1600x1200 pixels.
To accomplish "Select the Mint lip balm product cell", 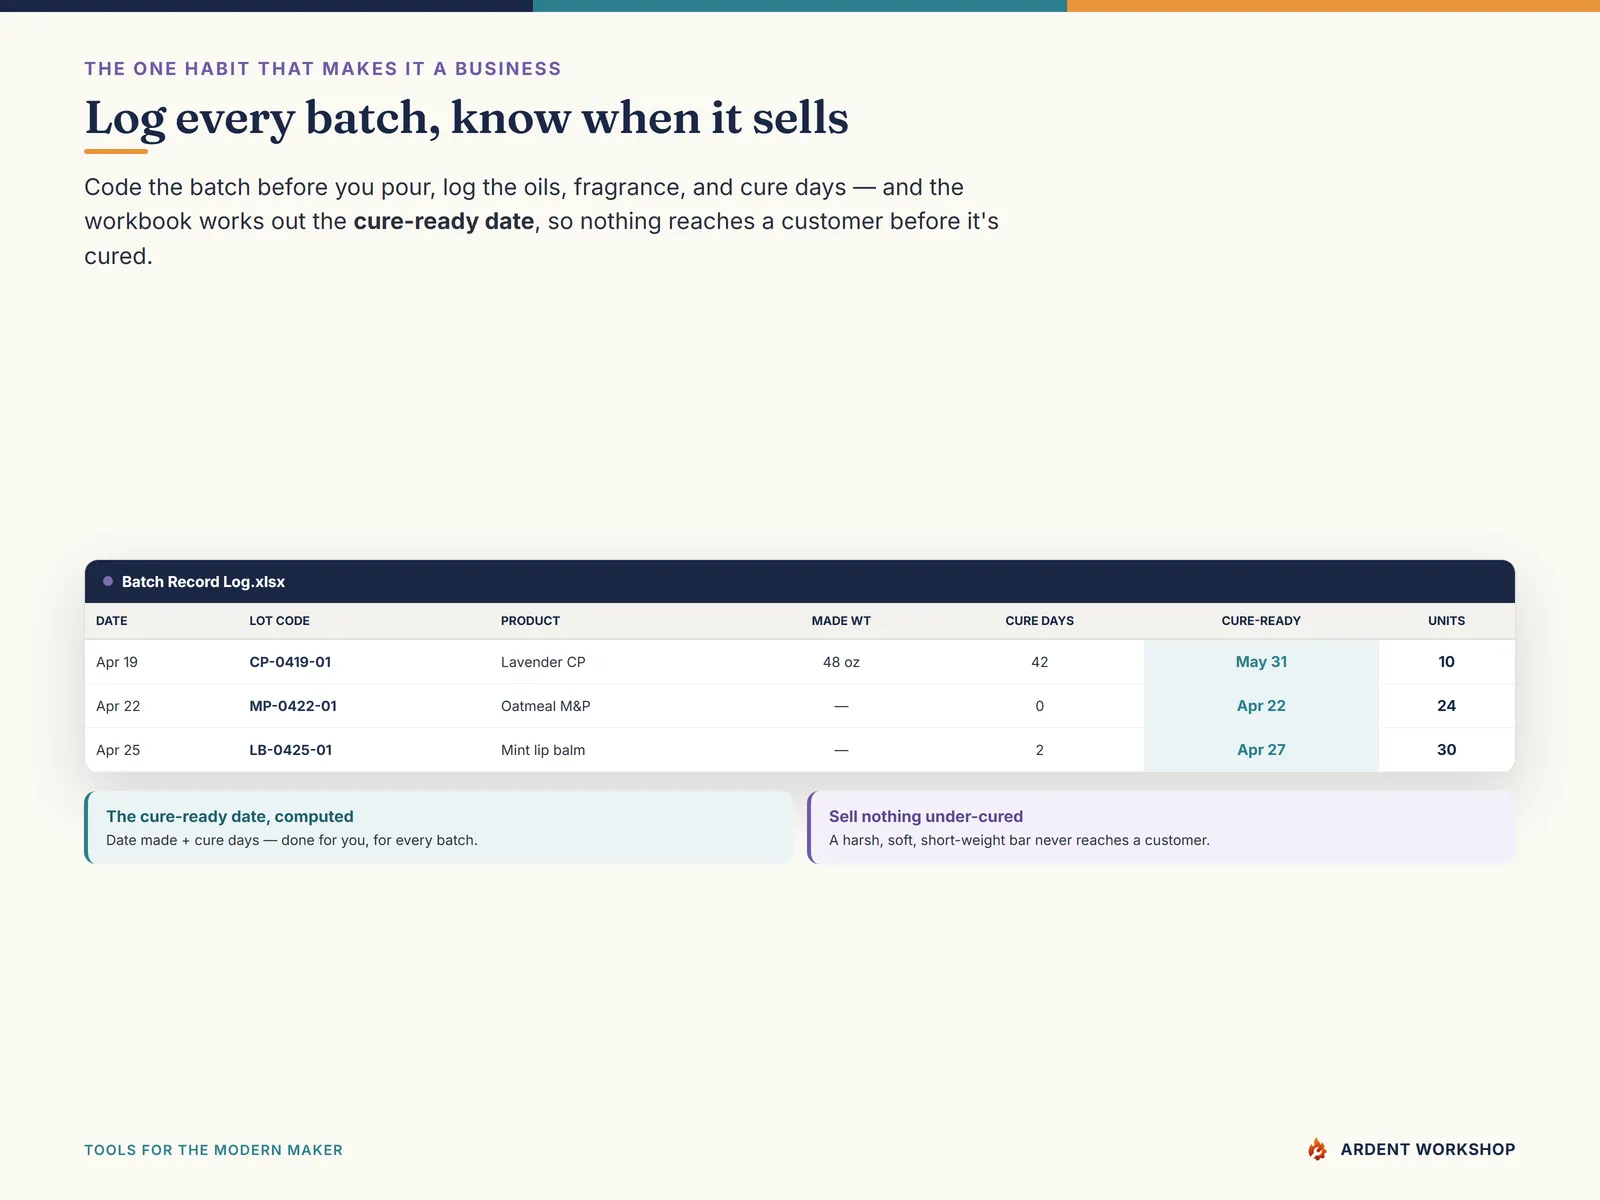I will pos(543,750).
